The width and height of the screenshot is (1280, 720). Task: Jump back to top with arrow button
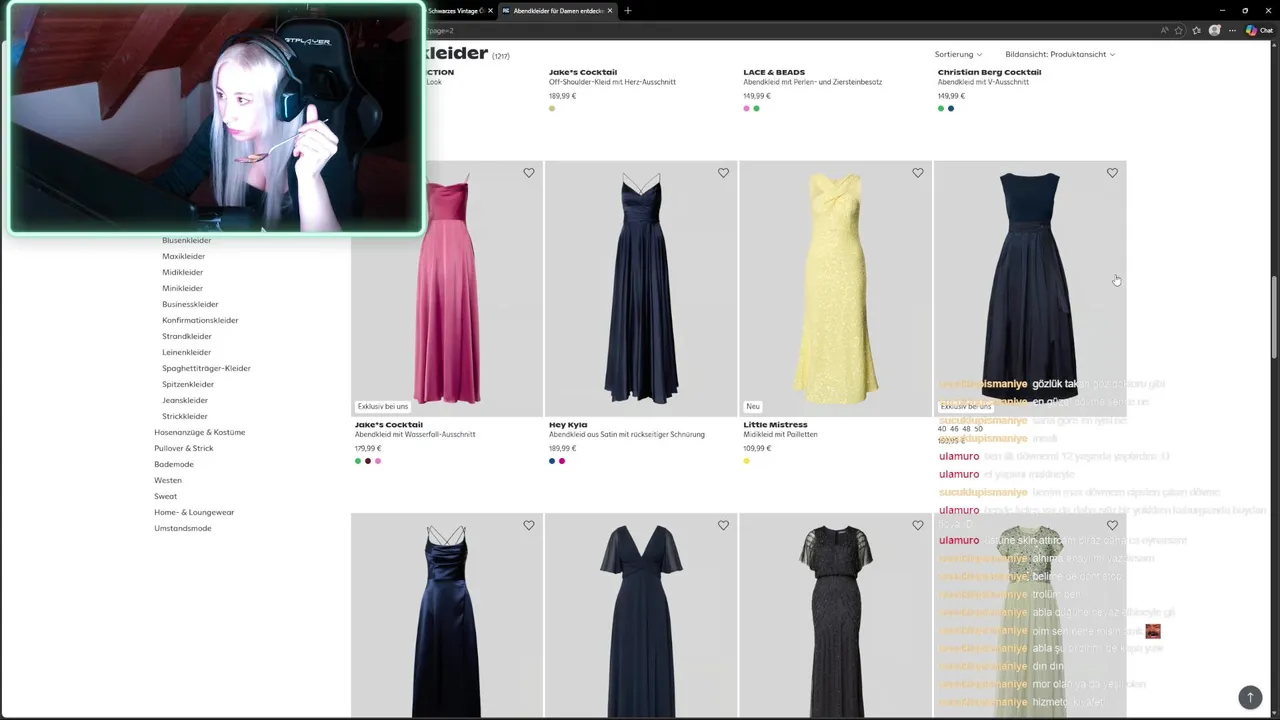coord(1250,697)
